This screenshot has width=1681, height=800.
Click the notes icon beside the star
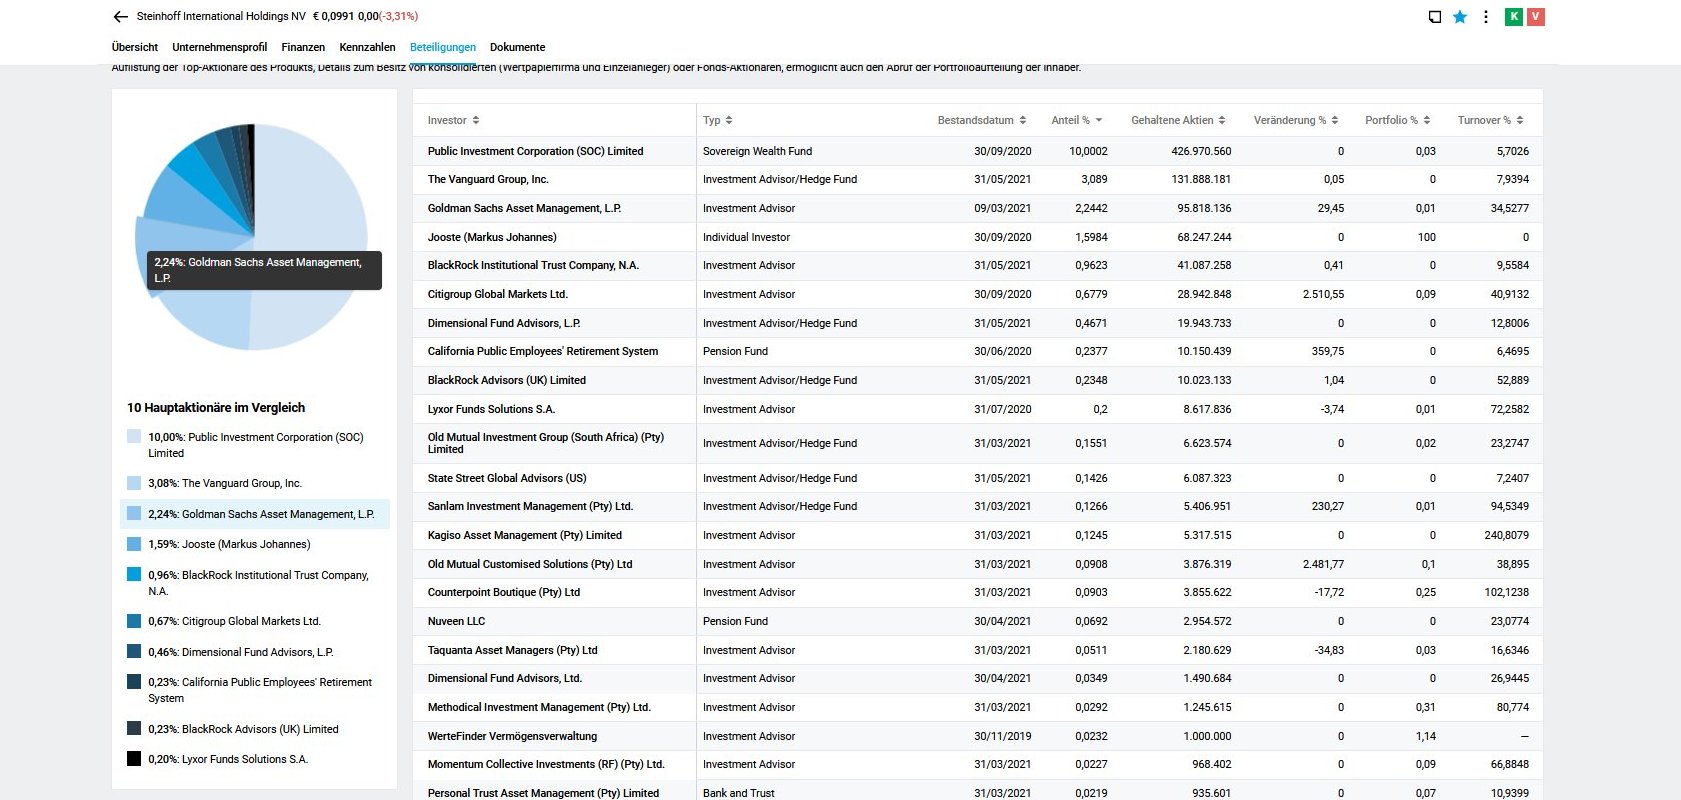point(1435,17)
